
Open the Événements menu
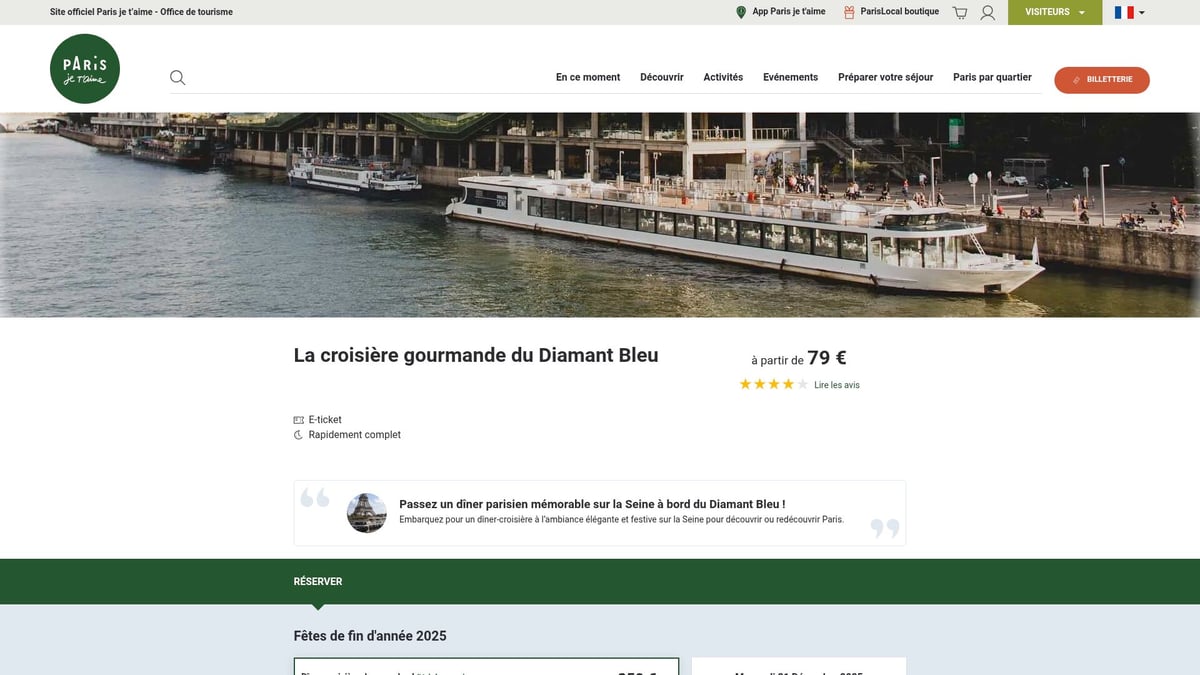tap(790, 76)
